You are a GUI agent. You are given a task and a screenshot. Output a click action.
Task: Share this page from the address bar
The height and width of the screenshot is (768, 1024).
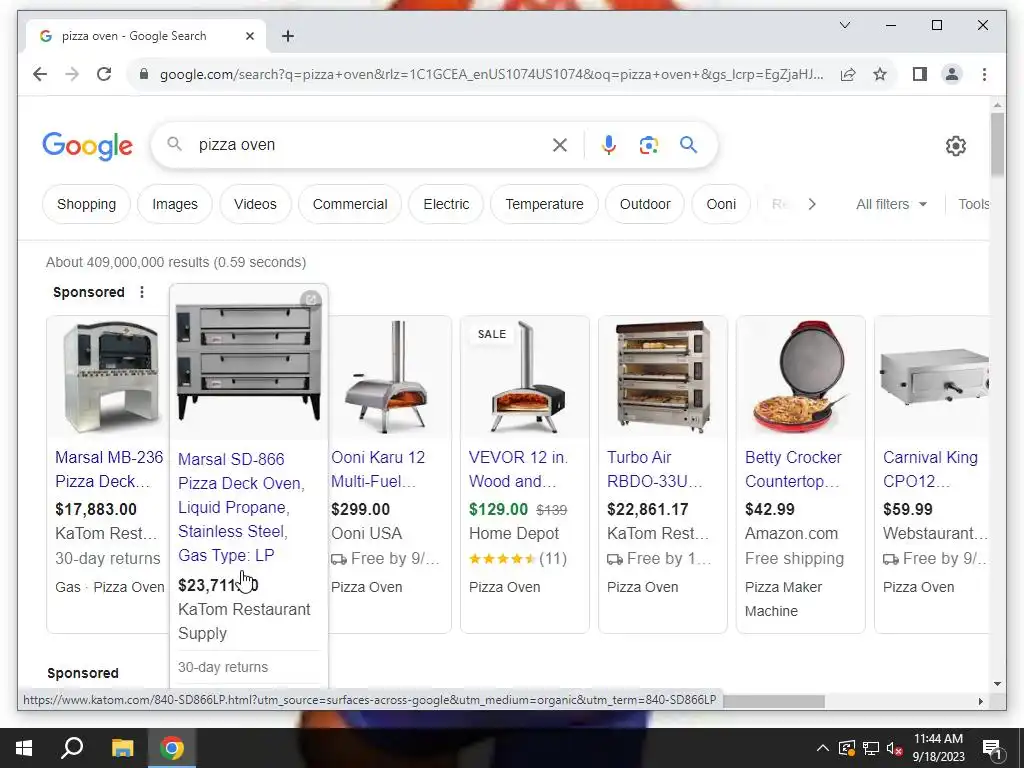848,74
